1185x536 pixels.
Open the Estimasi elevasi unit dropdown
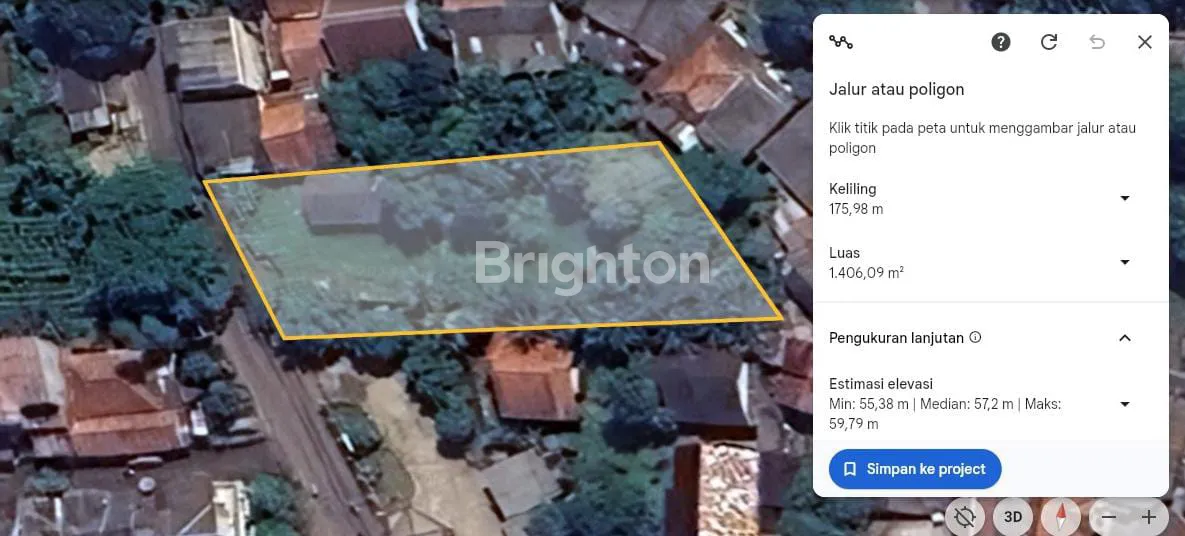[1125, 404]
